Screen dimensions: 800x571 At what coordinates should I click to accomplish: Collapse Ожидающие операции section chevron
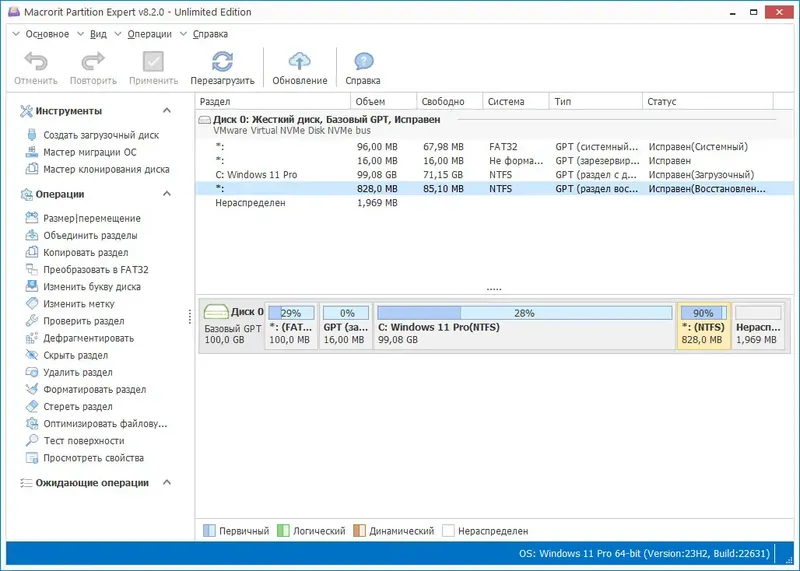click(x=167, y=483)
